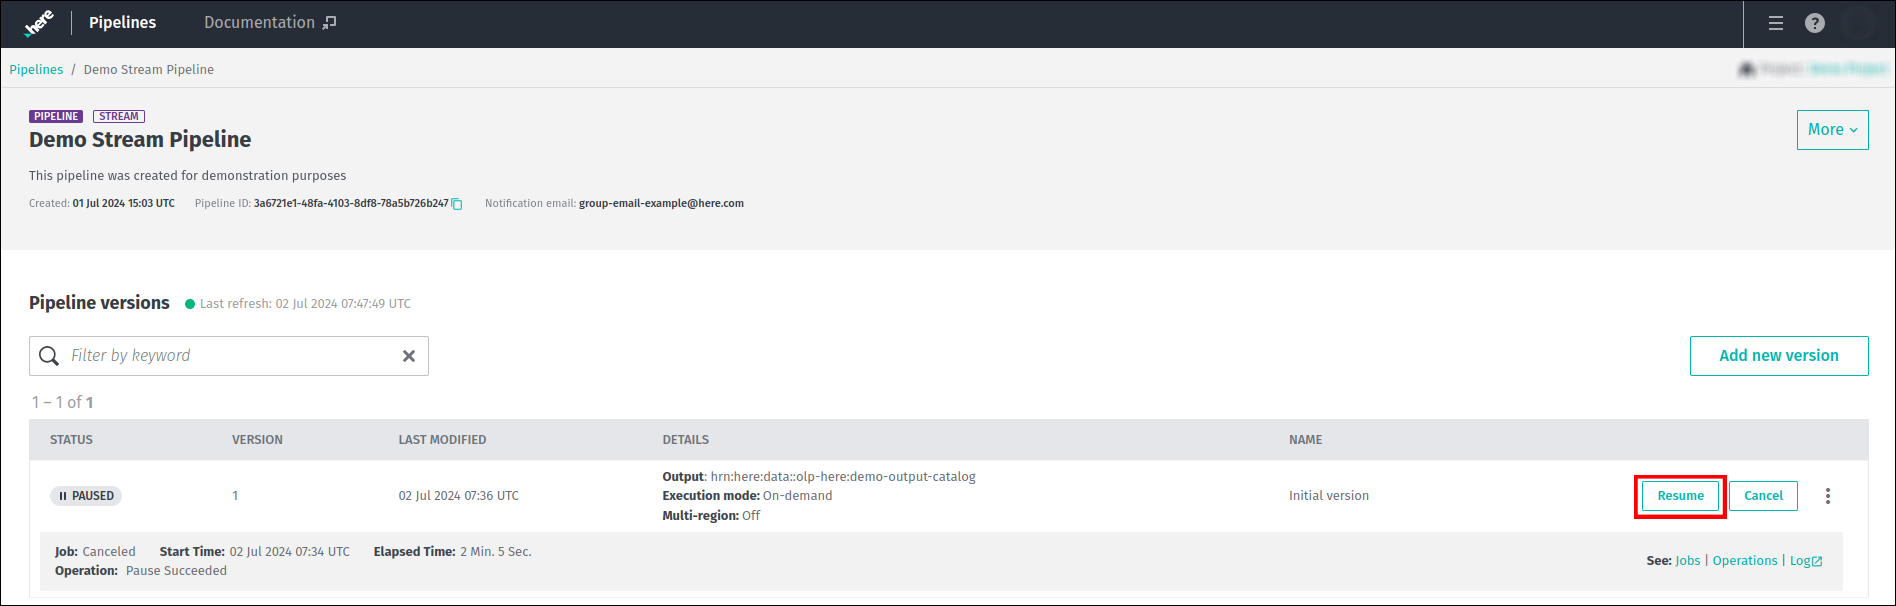The width and height of the screenshot is (1896, 606).
Task: Click the Demo Stream Pipeline title
Action: point(140,140)
